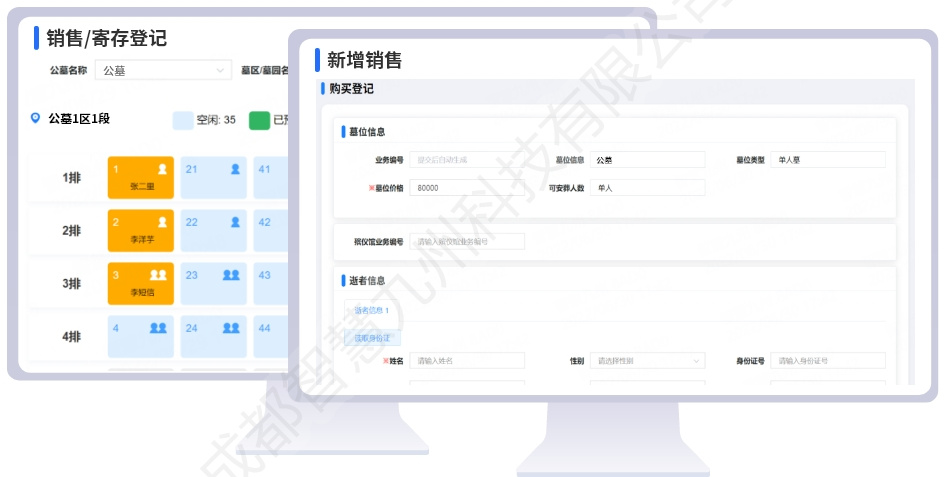This screenshot has width=950, height=477.
Task: Click the person icon on plot 2
Action: (162, 222)
